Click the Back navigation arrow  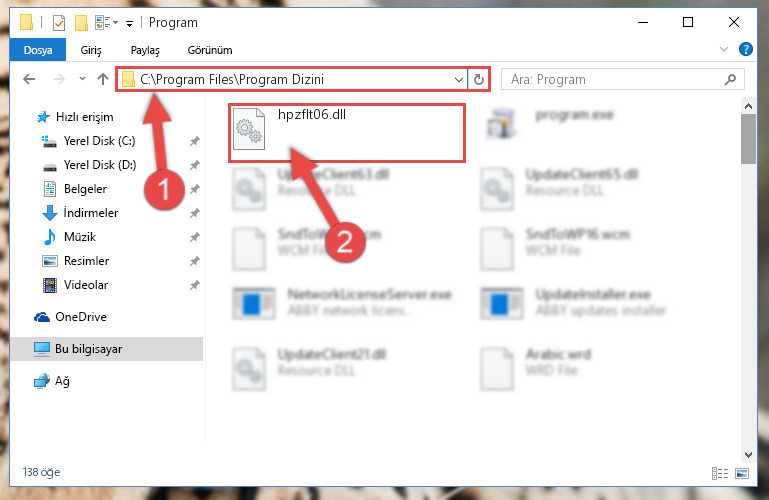[x=29, y=79]
